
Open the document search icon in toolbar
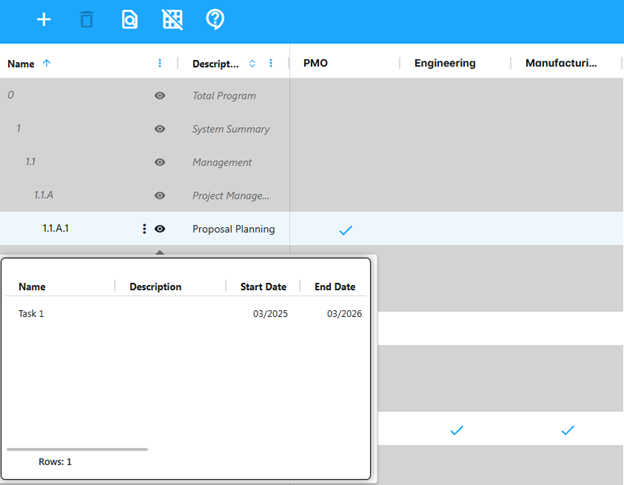click(x=129, y=19)
